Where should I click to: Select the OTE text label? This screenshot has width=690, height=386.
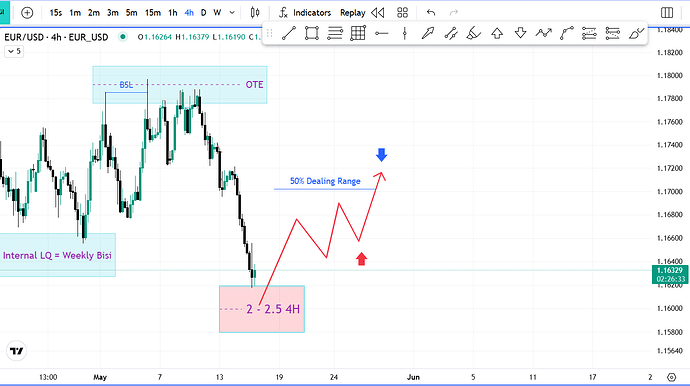click(254, 85)
